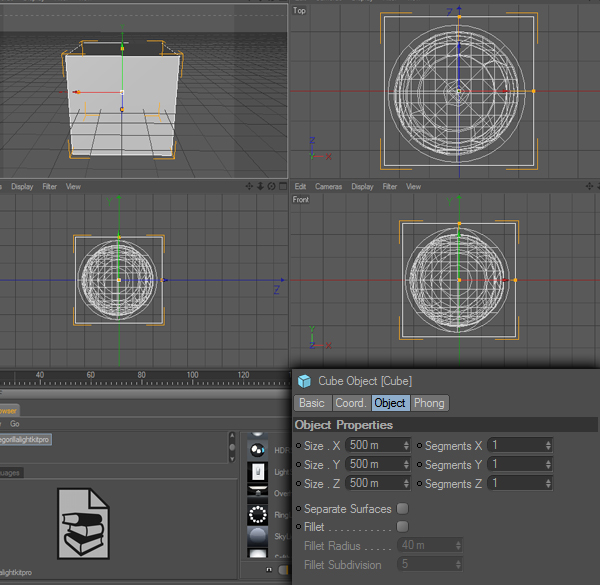Toggle the keyframe dot beside Fillet
Screen dimensions: 600x585
coord(298,526)
